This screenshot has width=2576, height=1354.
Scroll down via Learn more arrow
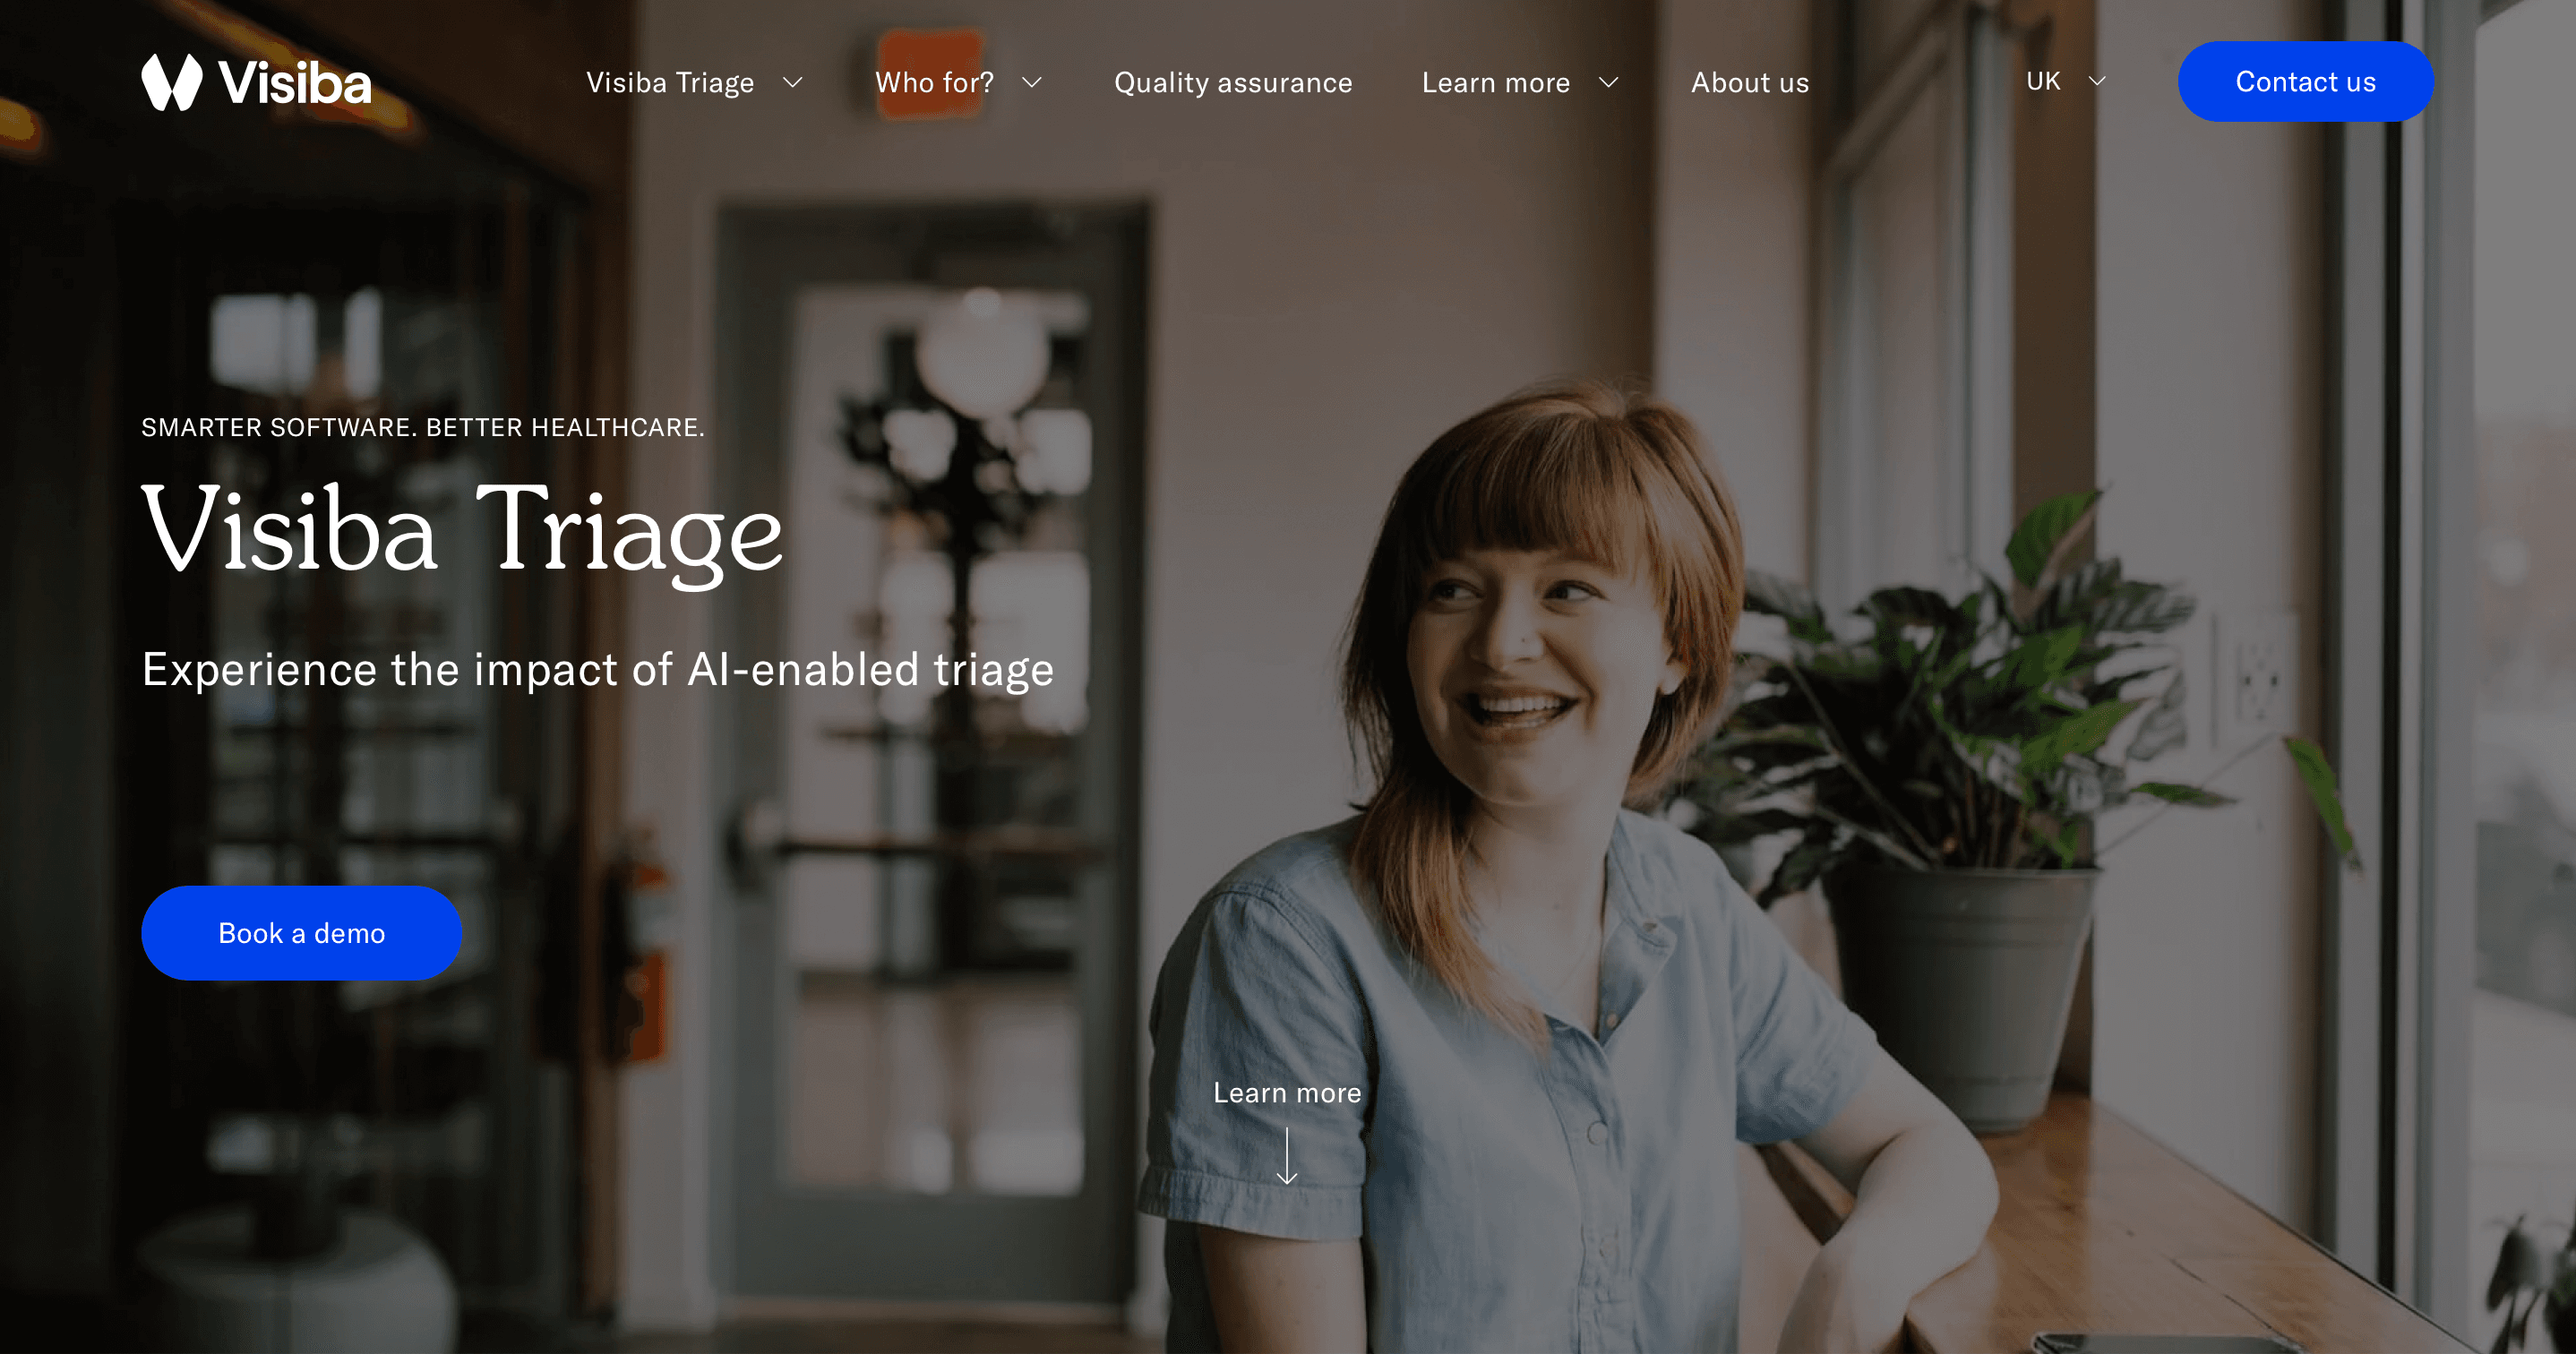pyautogui.click(x=1286, y=1165)
